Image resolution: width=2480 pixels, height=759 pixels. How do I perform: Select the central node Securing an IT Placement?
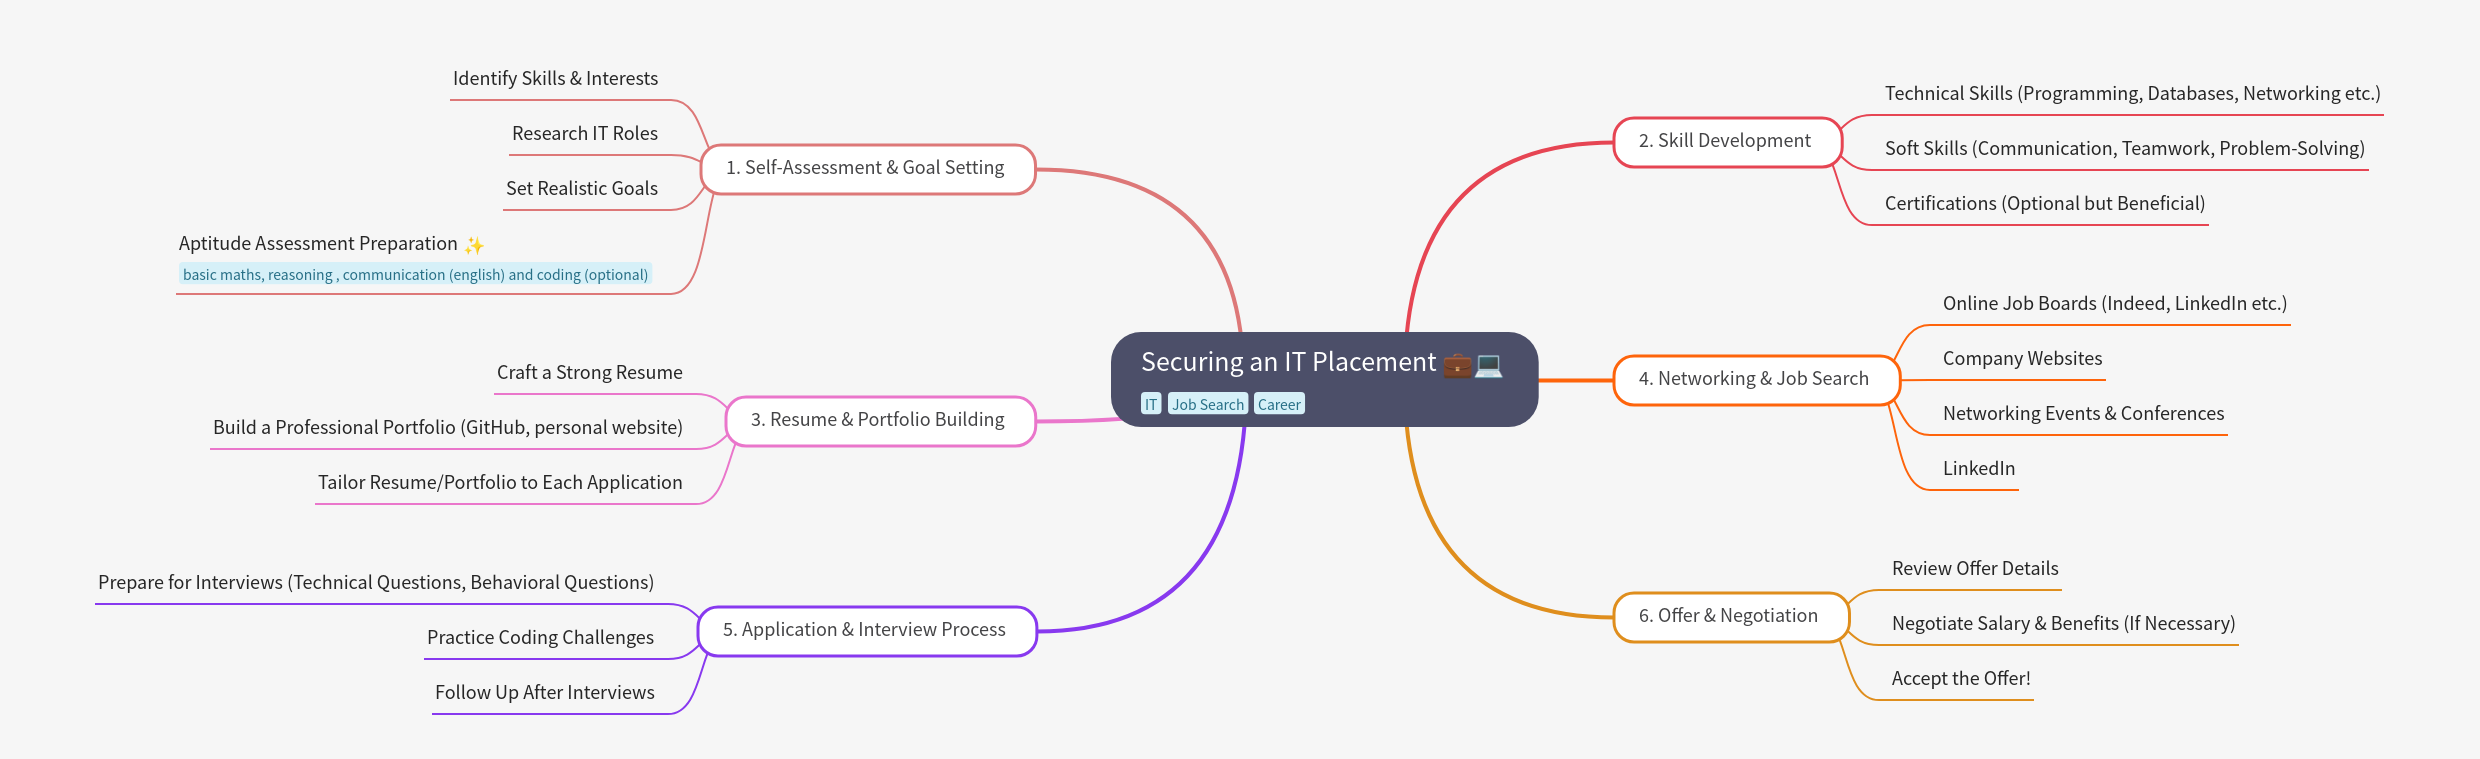click(1324, 379)
